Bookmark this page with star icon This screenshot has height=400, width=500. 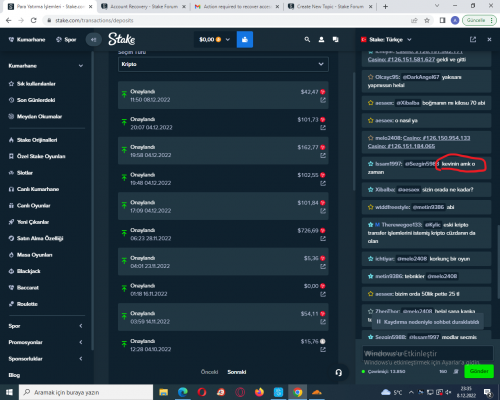click(x=427, y=20)
